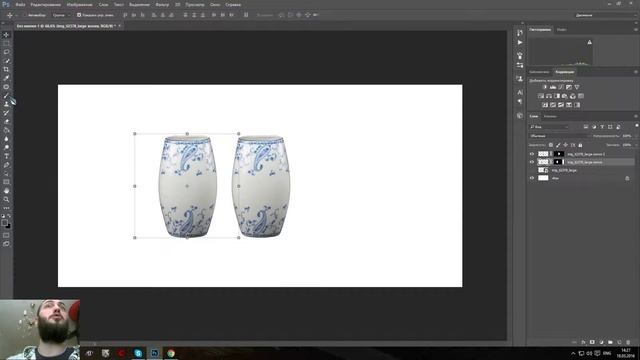640x360 pixels.
Task: Delete layer with trash icon
Action: [628, 342]
